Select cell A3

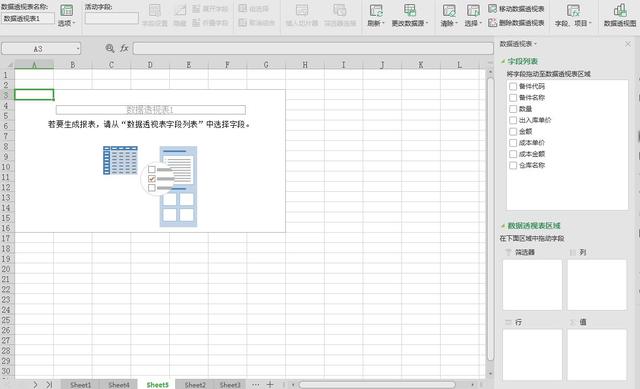pos(34,95)
